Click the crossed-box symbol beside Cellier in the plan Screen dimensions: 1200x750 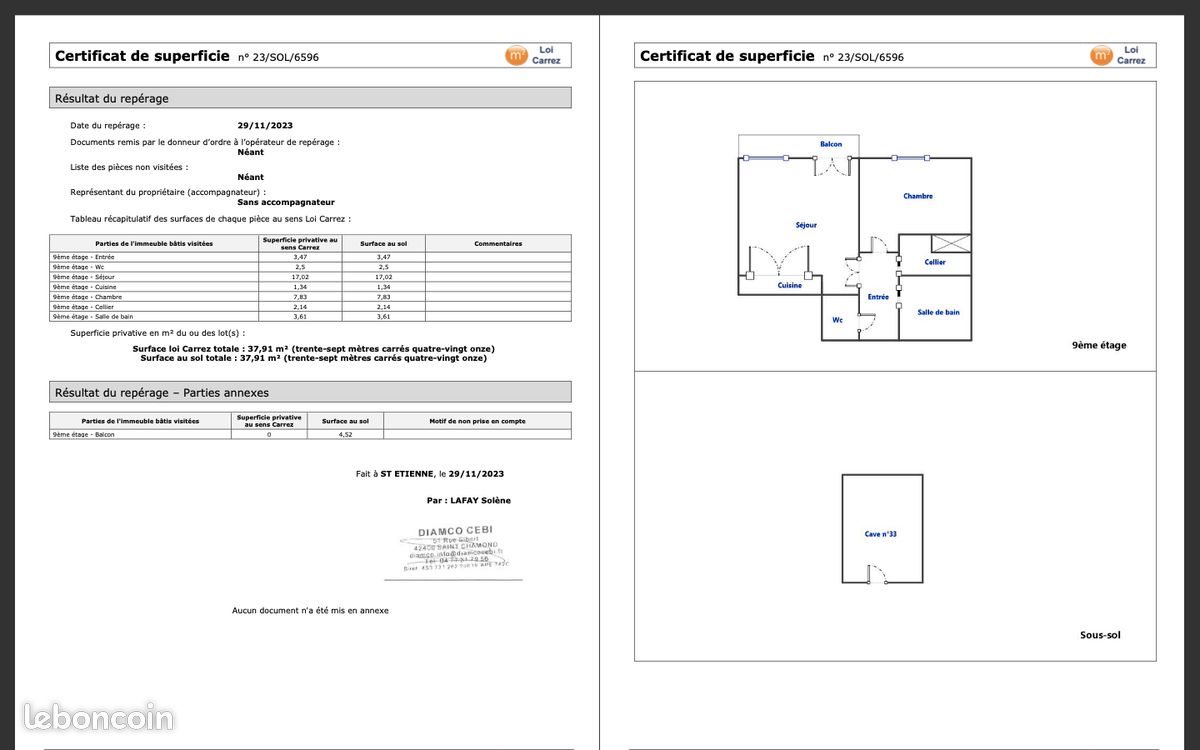pos(950,243)
